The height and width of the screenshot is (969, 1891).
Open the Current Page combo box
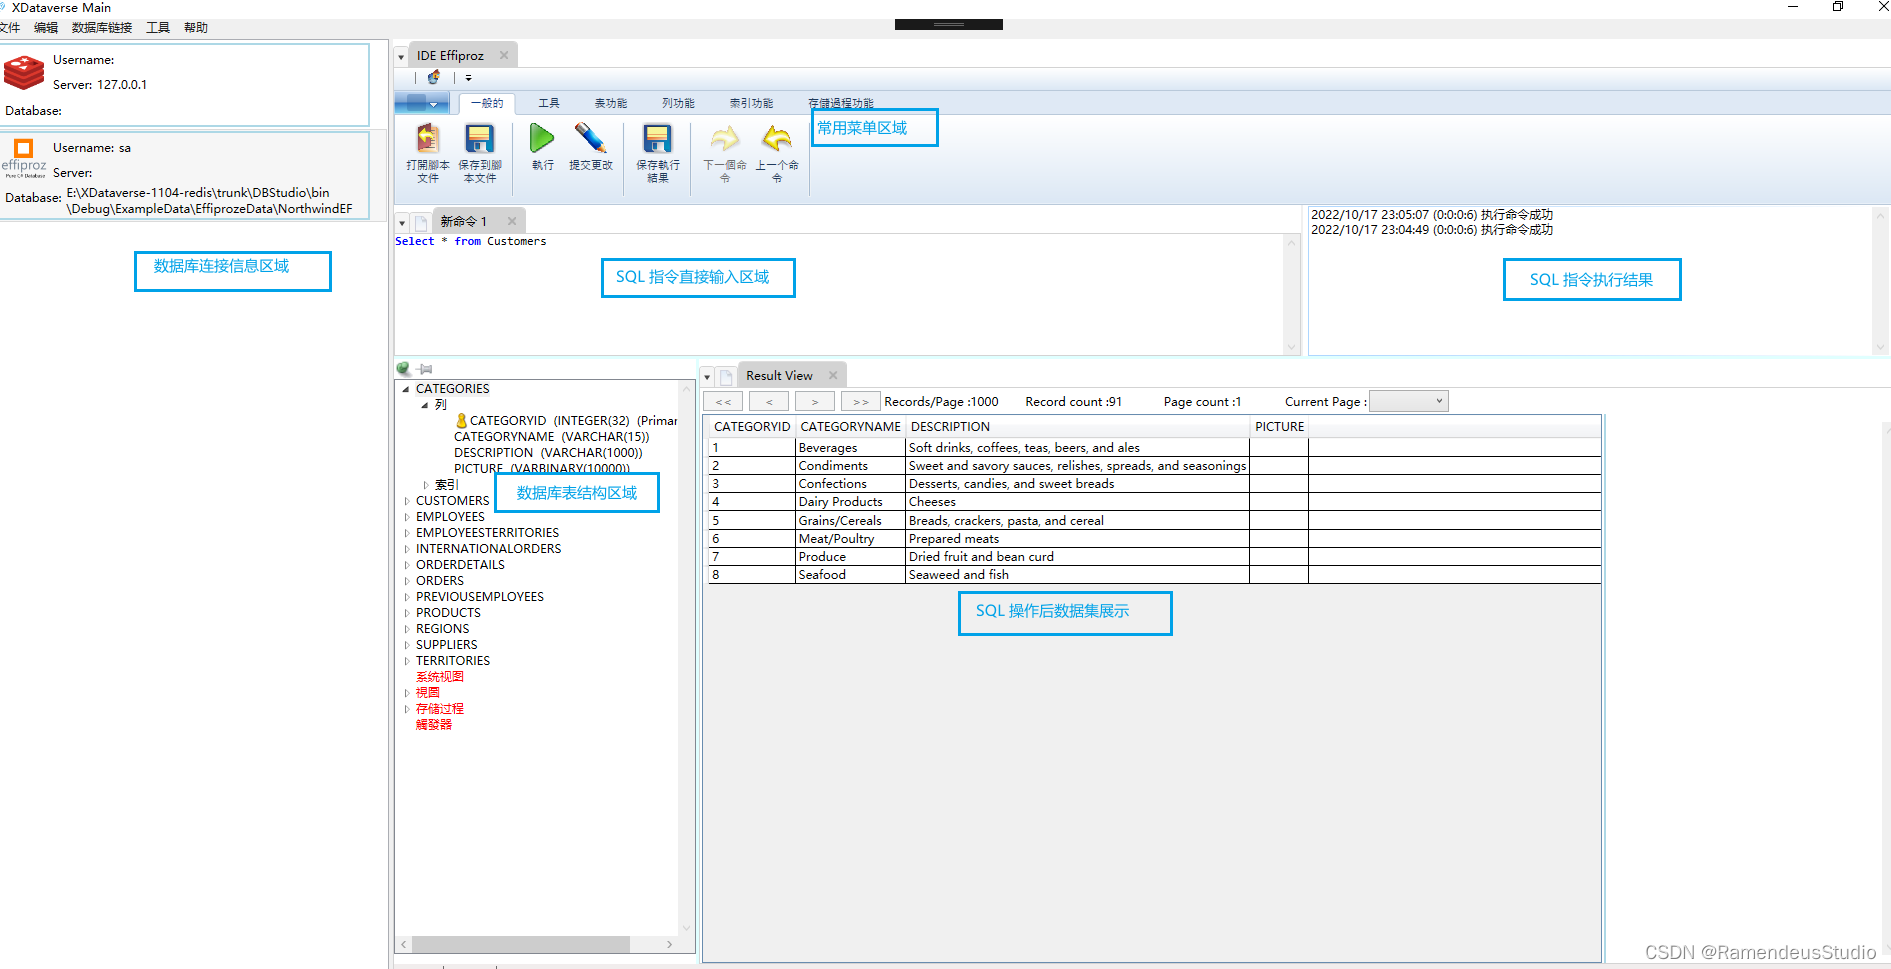(x=1408, y=401)
